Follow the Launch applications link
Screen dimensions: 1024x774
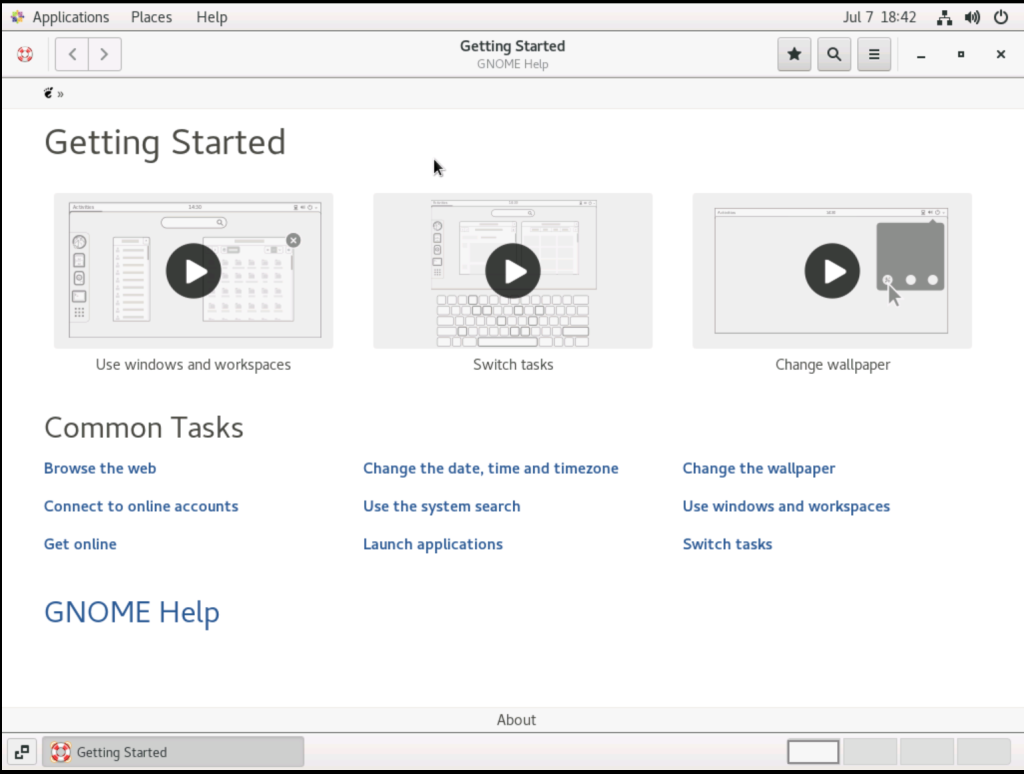pyautogui.click(x=433, y=544)
